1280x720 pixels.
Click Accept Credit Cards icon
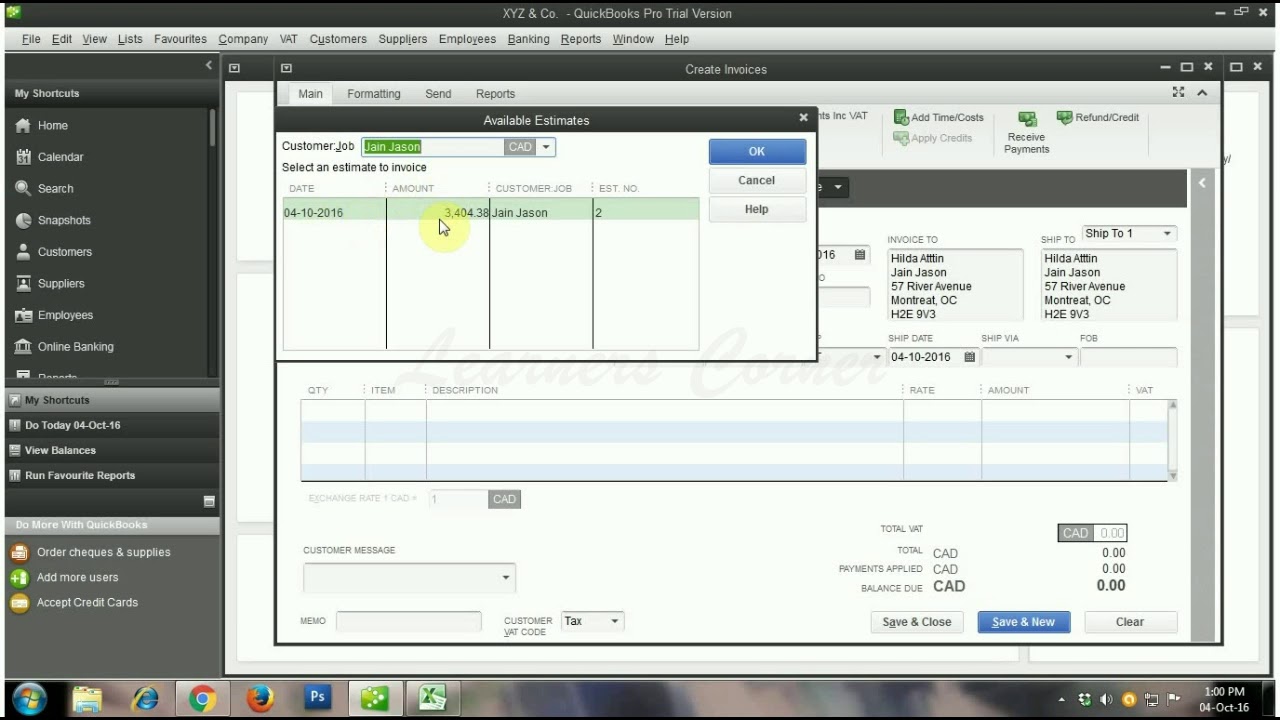point(19,602)
